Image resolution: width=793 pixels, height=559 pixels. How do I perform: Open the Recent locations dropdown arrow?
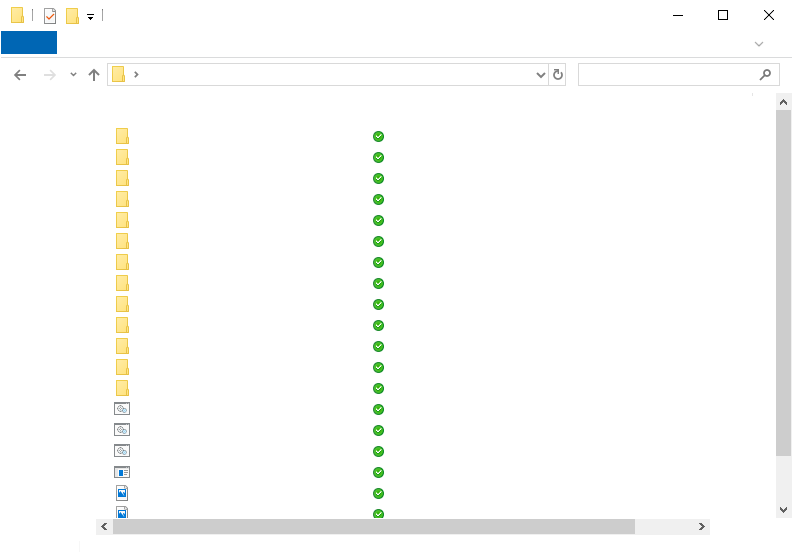(73, 75)
